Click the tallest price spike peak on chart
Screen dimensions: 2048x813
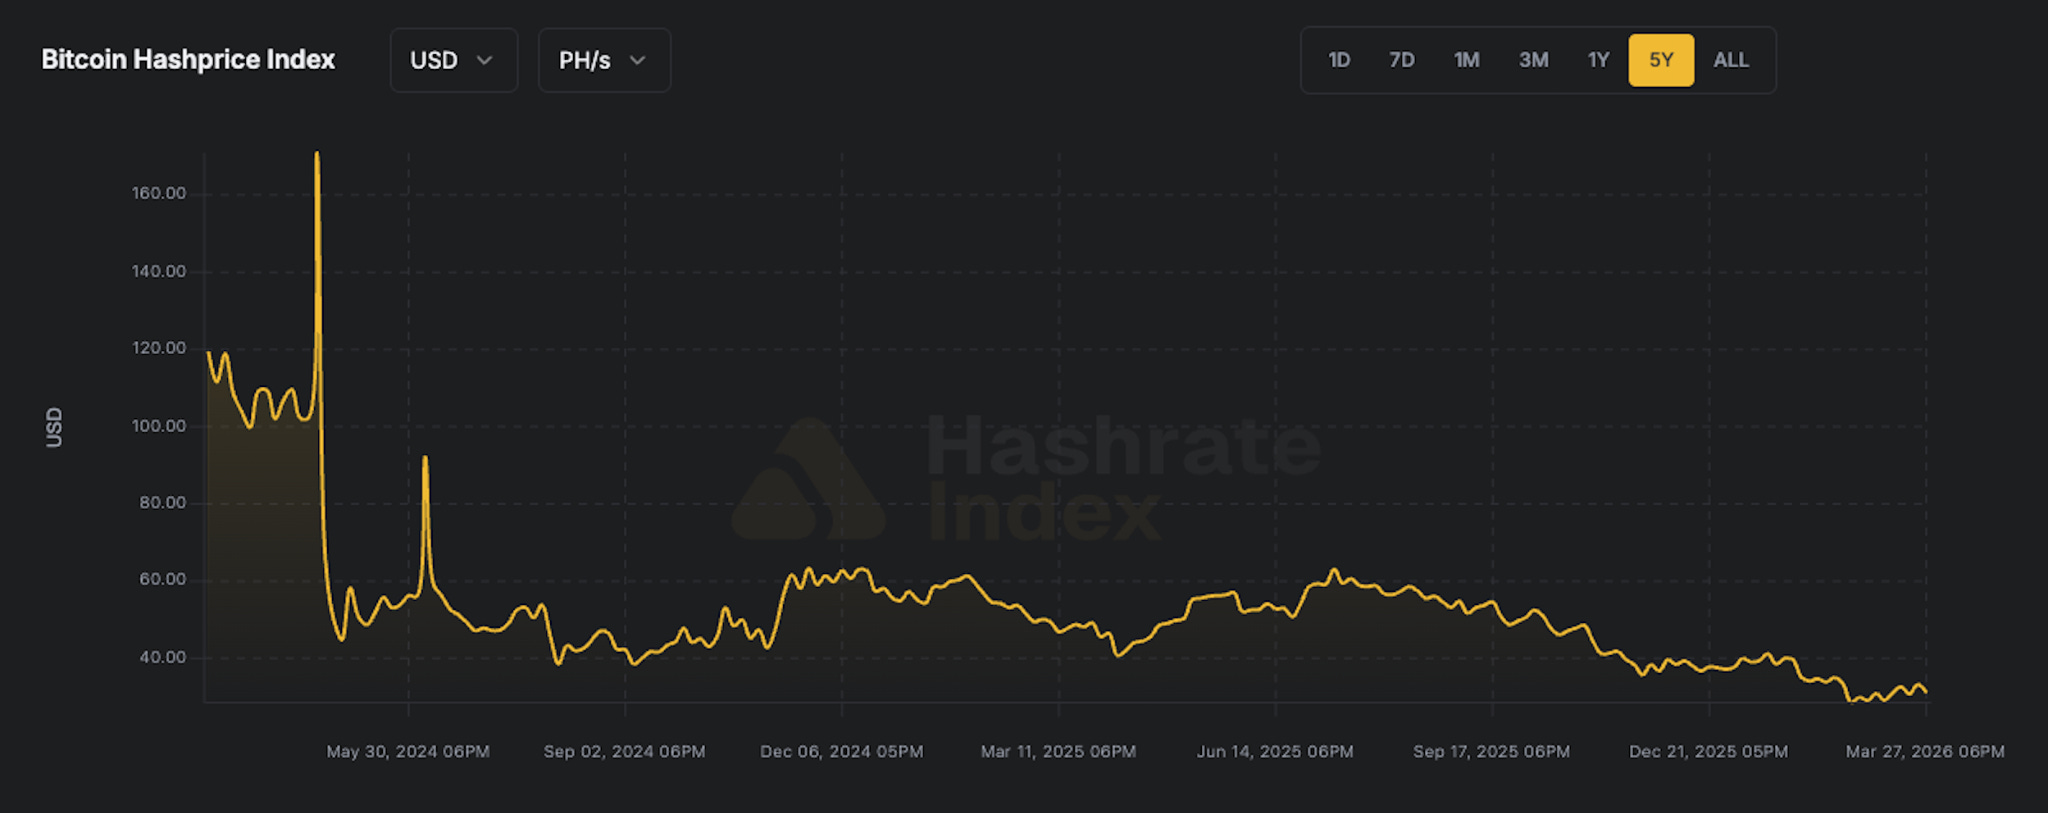pos(317,154)
